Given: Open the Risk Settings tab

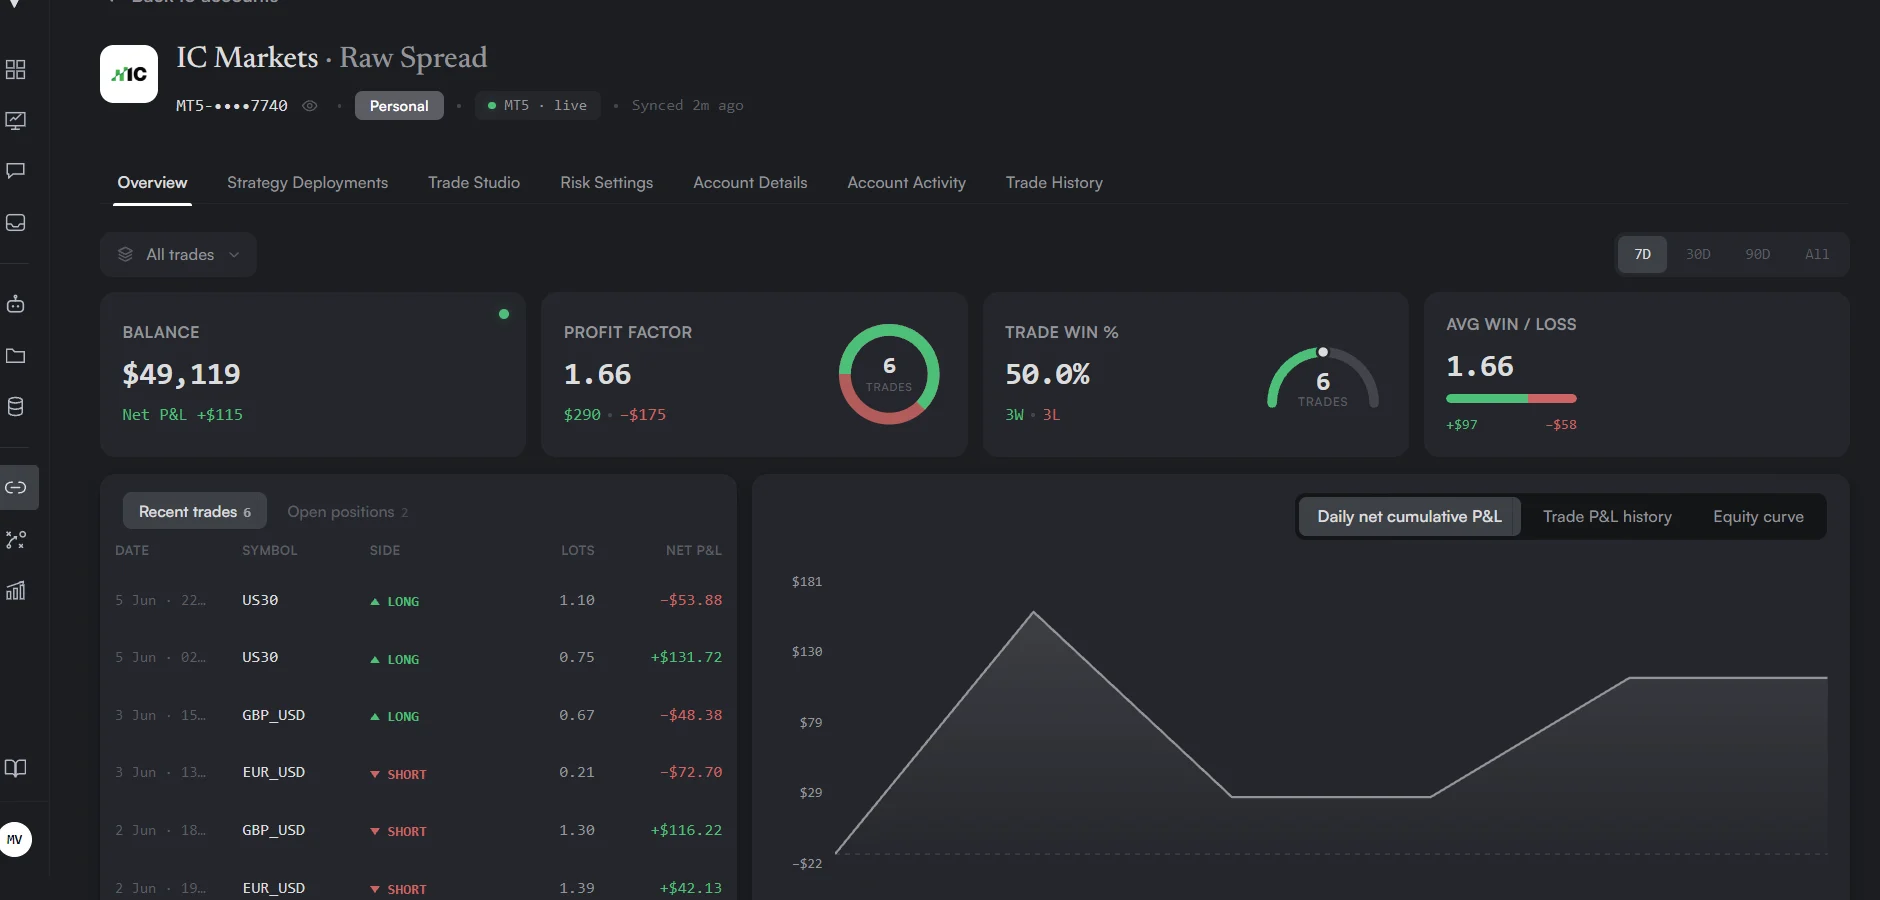Looking at the screenshot, I should (606, 183).
